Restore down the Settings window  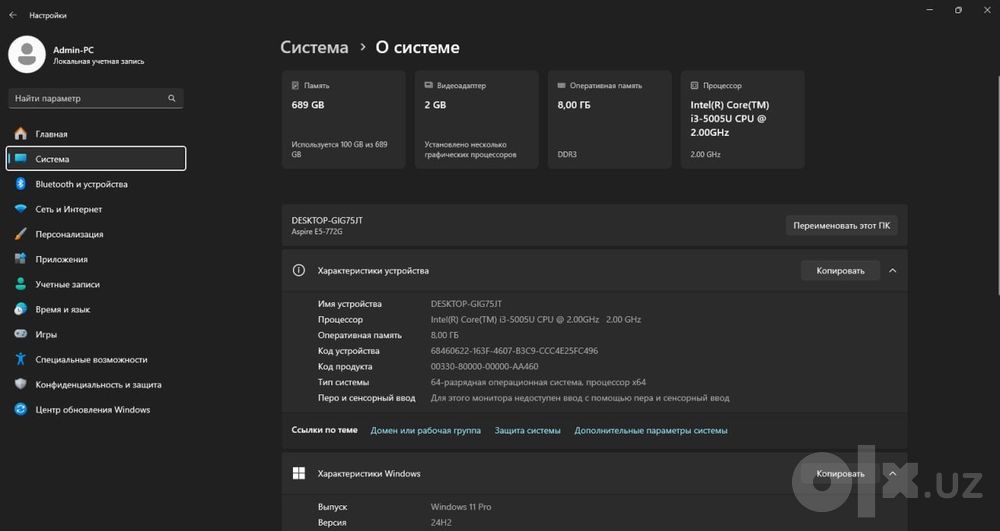coord(958,10)
